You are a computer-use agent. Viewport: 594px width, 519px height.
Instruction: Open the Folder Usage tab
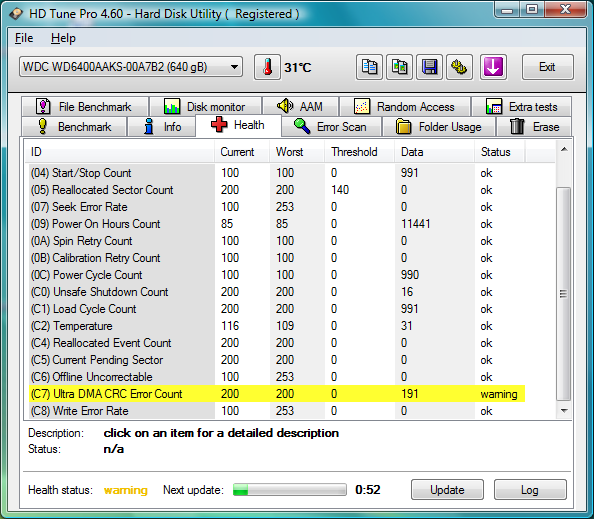tap(439, 127)
